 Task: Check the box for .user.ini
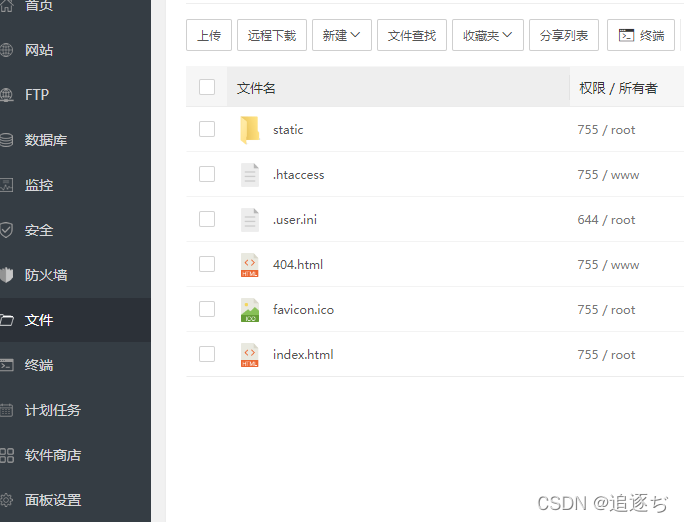click(x=207, y=219)
